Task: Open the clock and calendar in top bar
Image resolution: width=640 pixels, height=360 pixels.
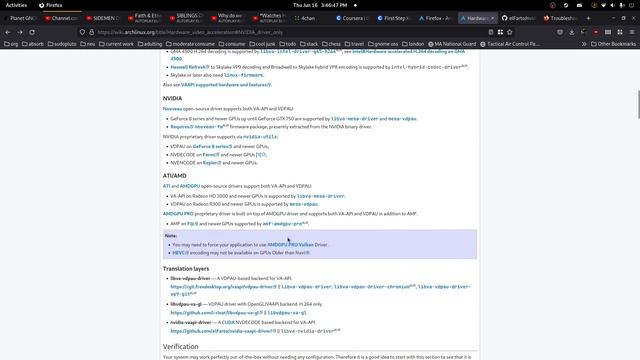Action: pyautogui.click(x=320, y=5)
